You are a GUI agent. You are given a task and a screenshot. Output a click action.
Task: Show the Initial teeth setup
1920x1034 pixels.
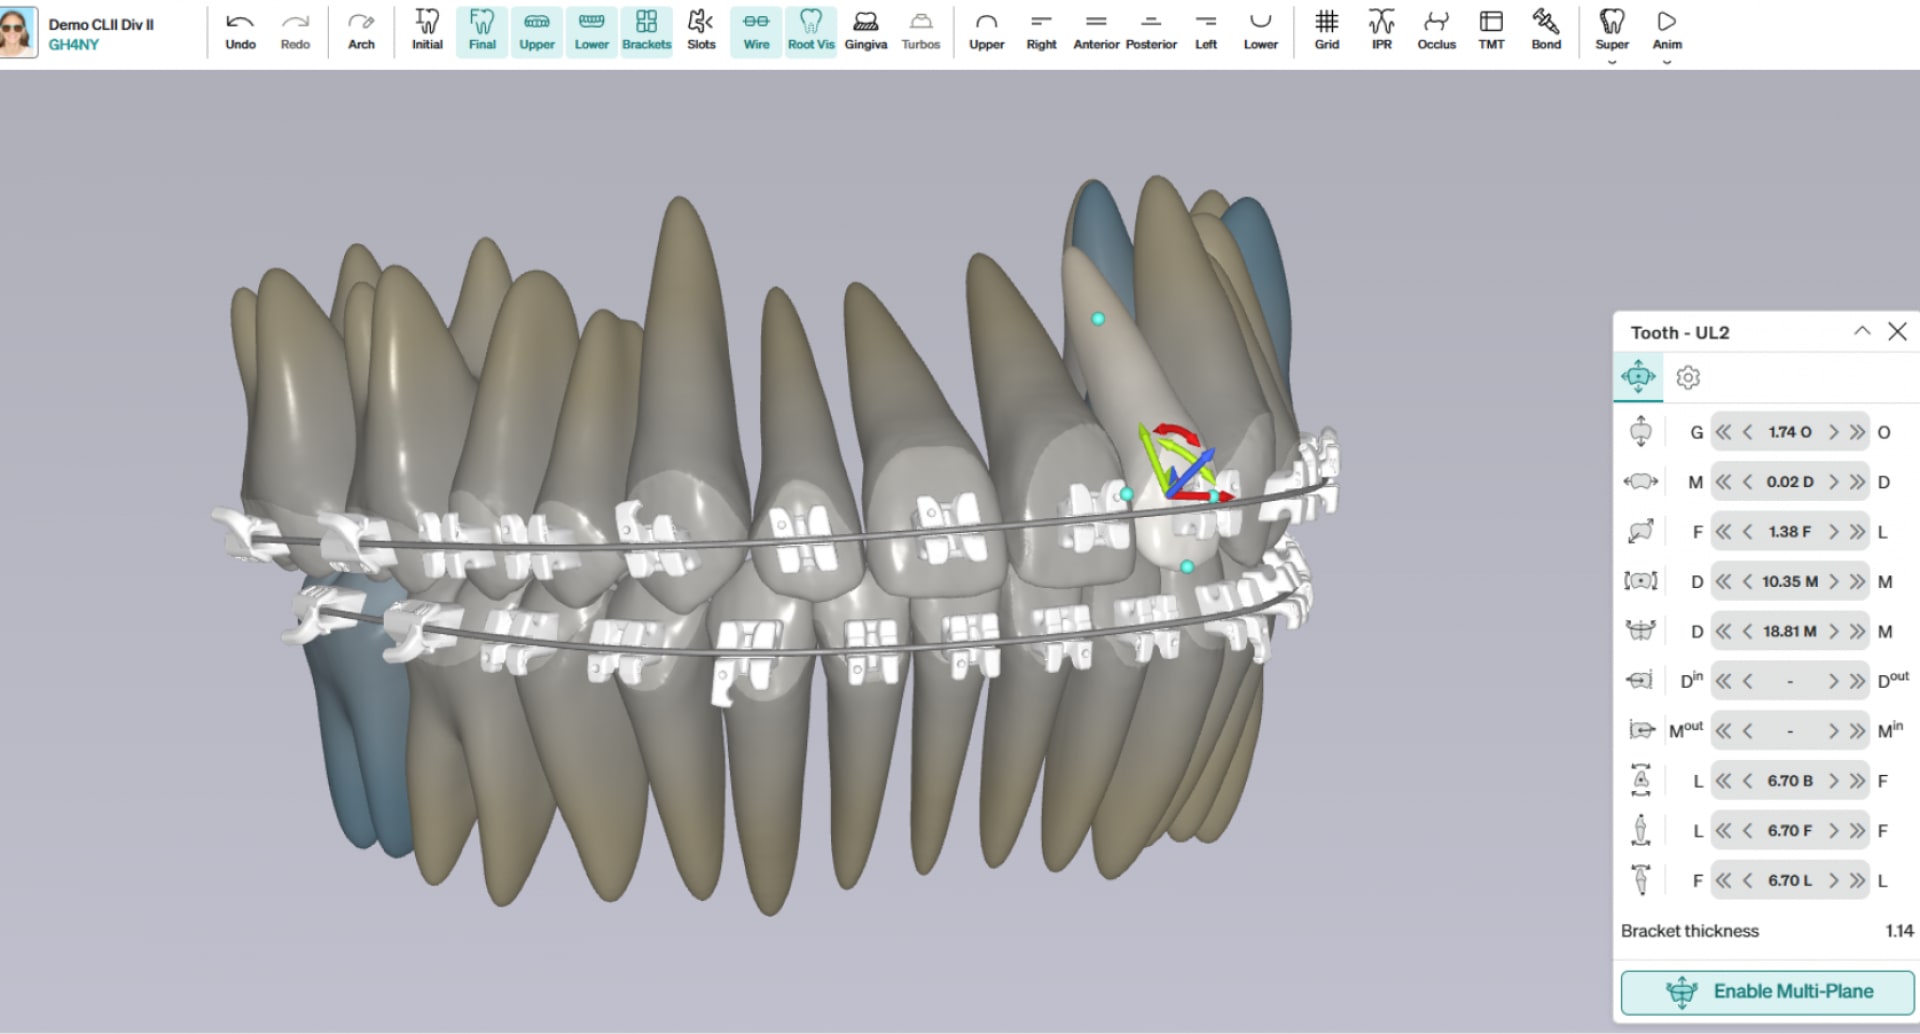pyautogui.click(x=427, y=30)
